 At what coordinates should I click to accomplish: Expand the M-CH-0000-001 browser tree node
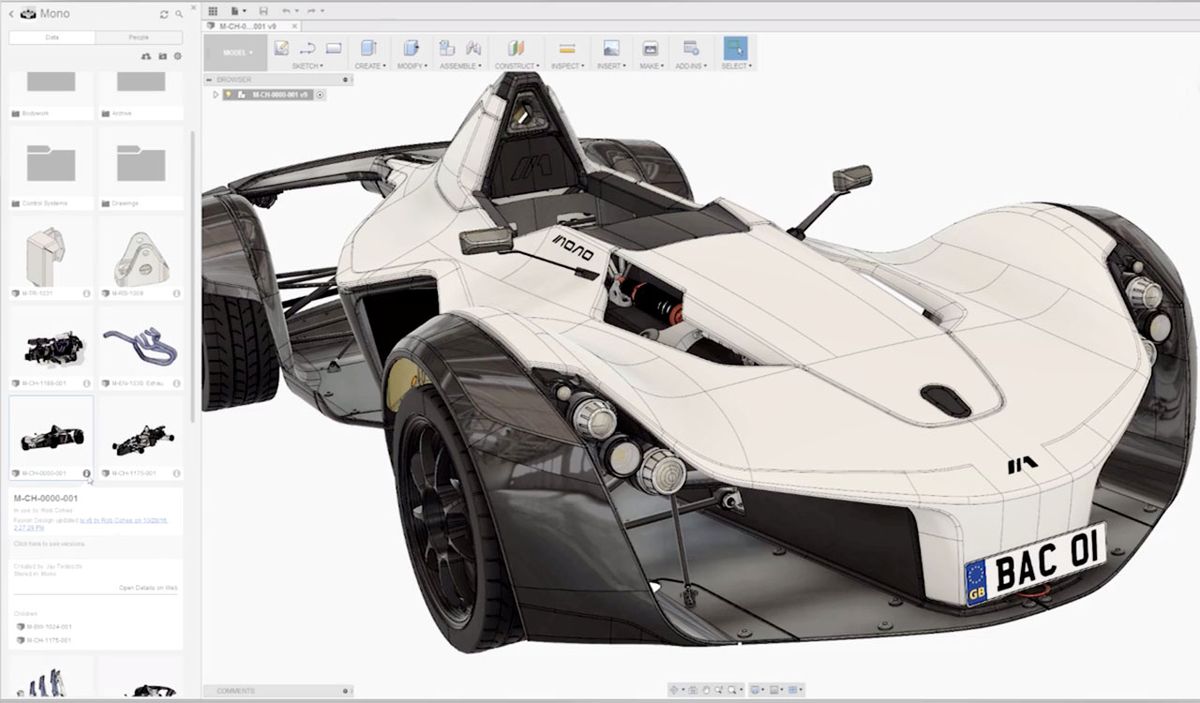pos(216,94)
